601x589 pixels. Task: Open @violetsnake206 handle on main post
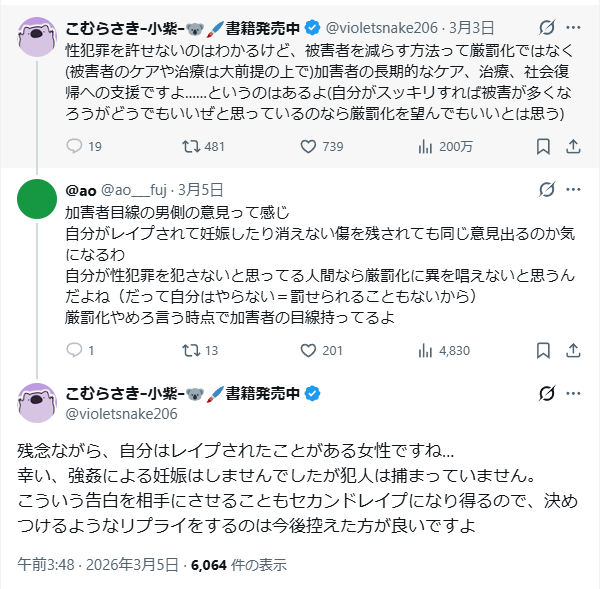(x=121, y=413)
